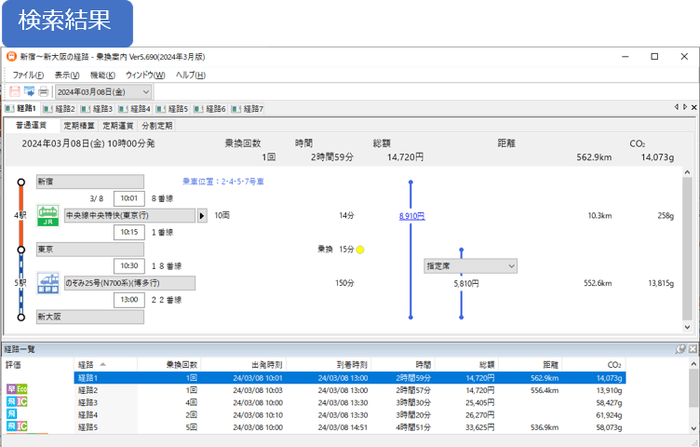Click the 10:01 departure time field
Viewport: 700px width, 447px height.
[x=129, y=198]
